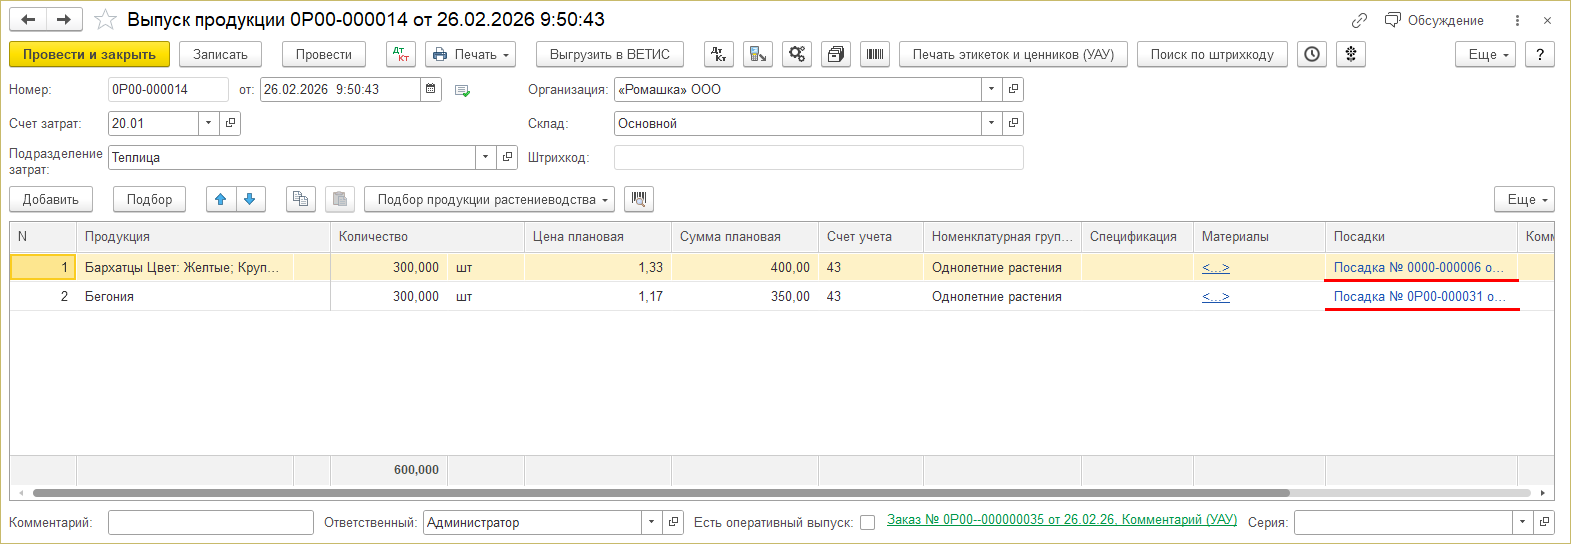Open materials link in Бархатцы row

(1215, 267)
